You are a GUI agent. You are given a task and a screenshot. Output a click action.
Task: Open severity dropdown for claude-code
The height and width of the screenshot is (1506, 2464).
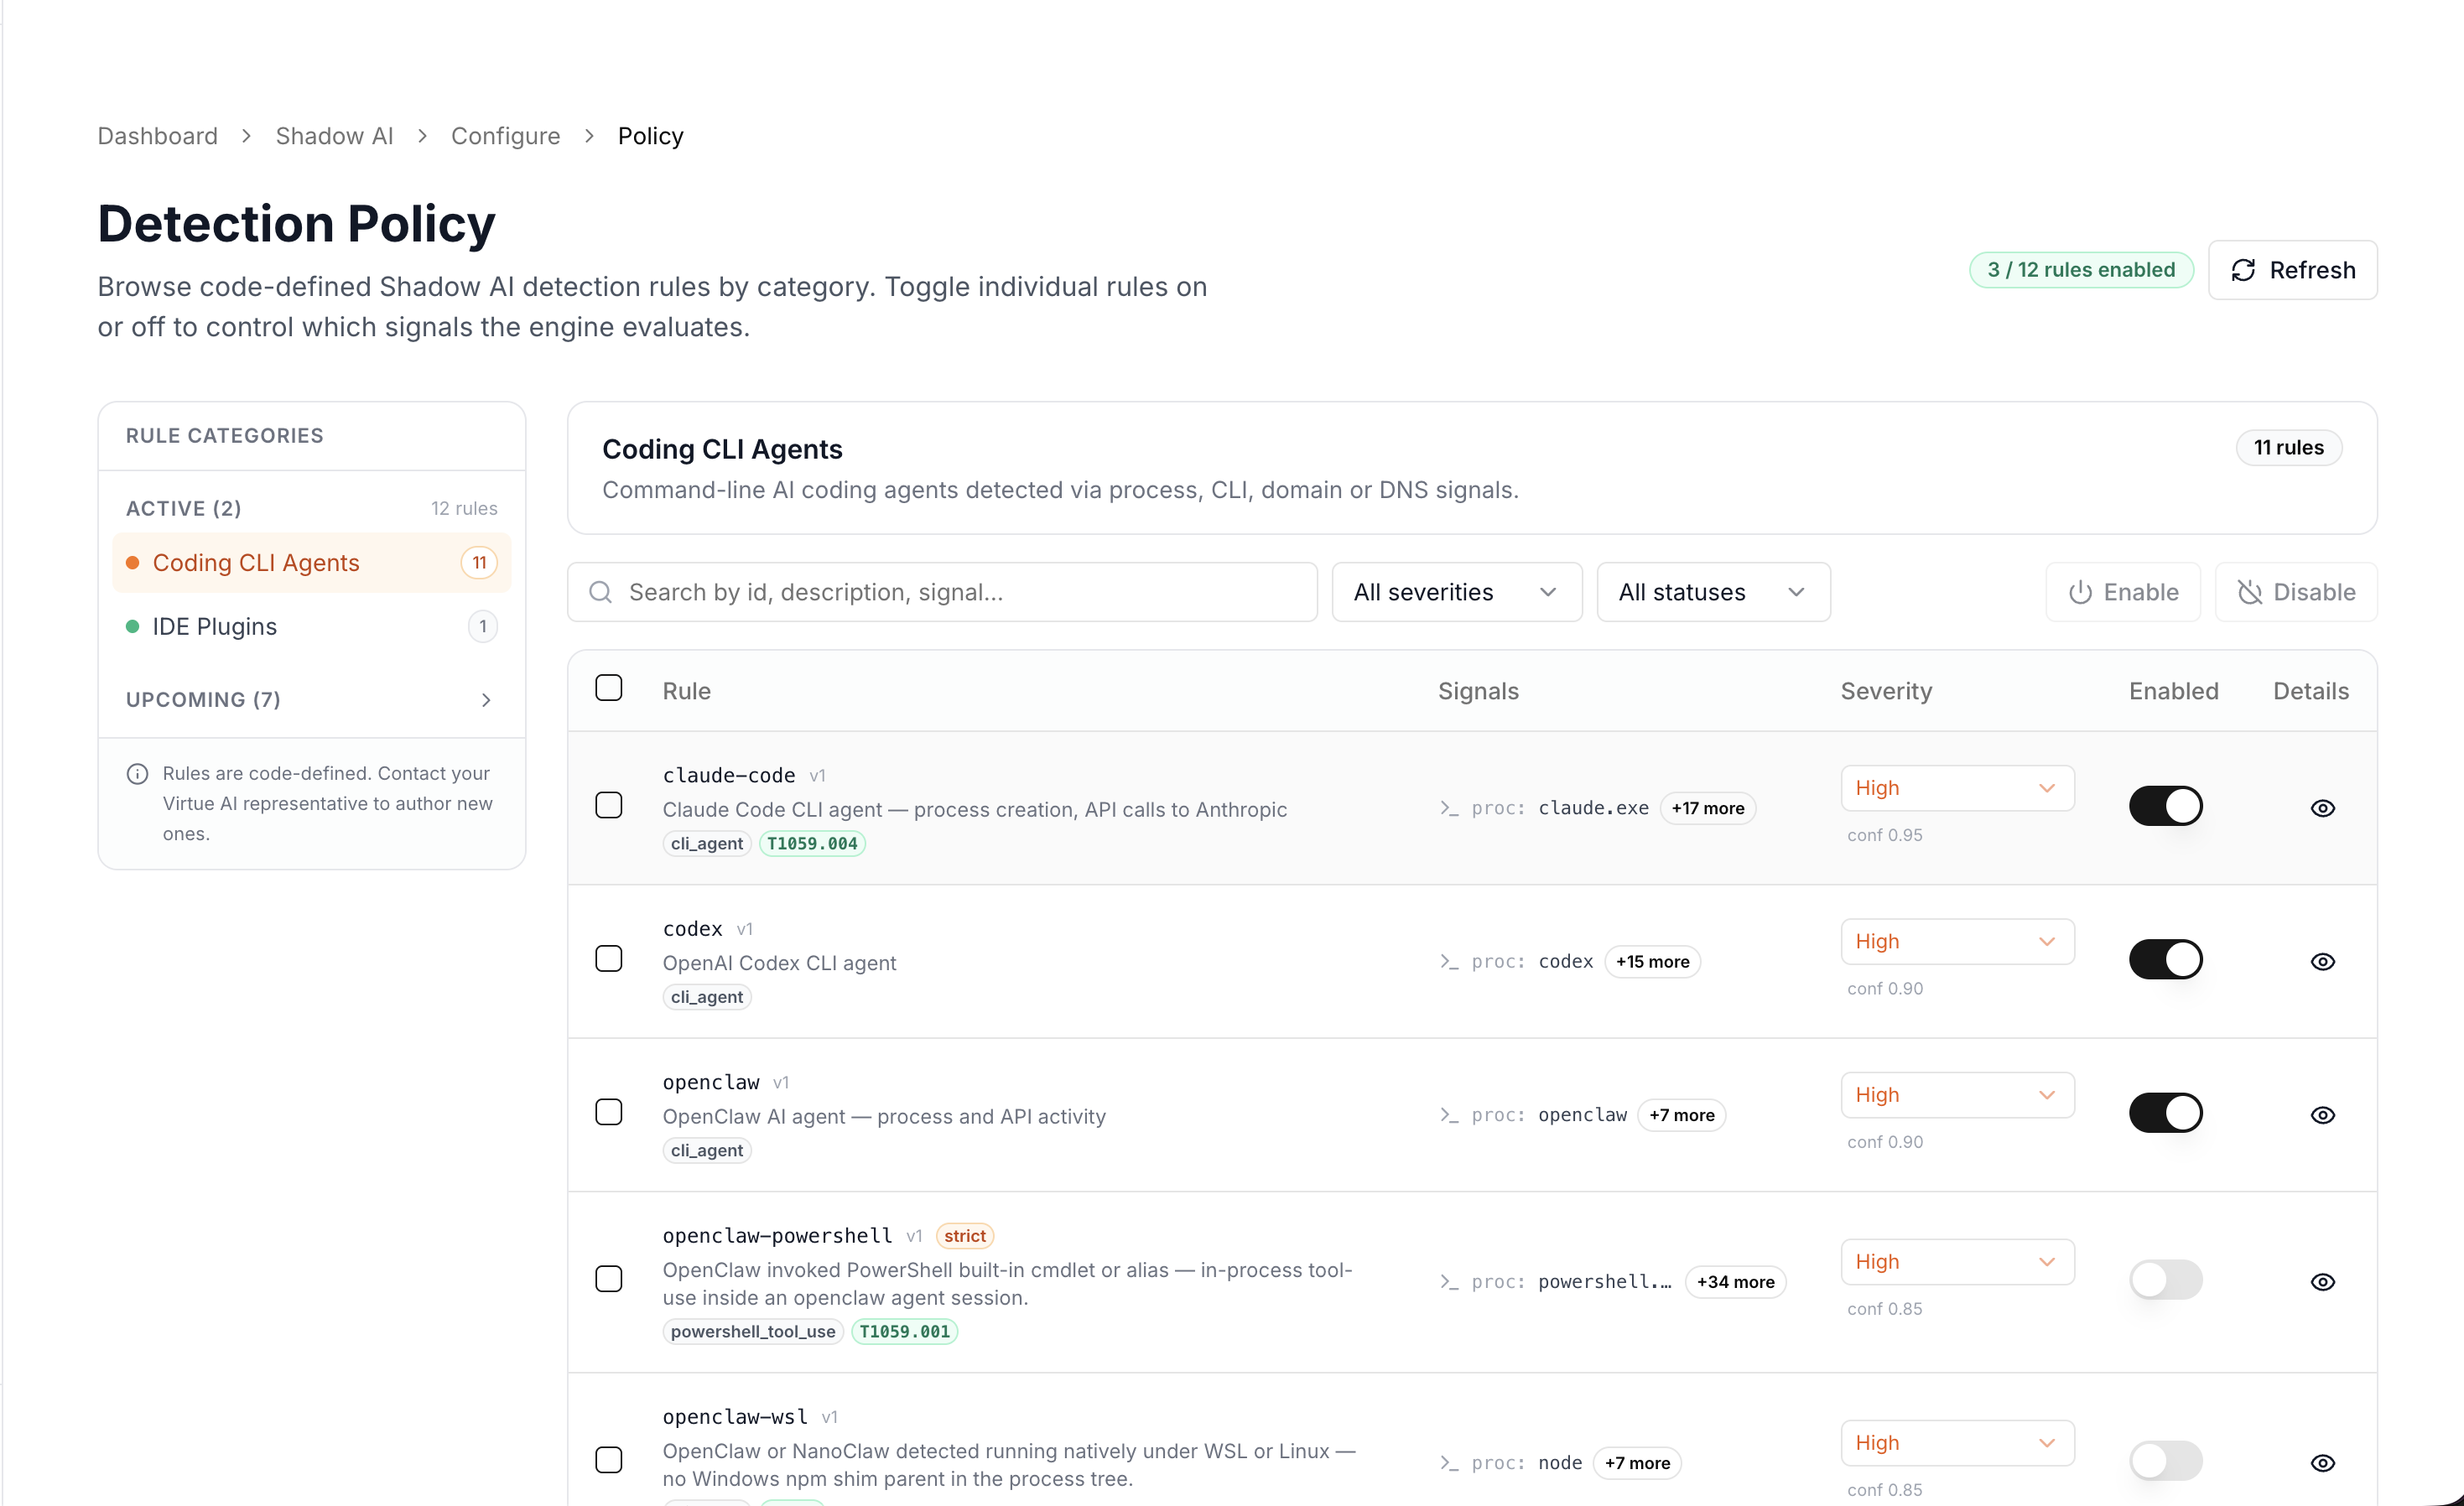[1957, 788]
